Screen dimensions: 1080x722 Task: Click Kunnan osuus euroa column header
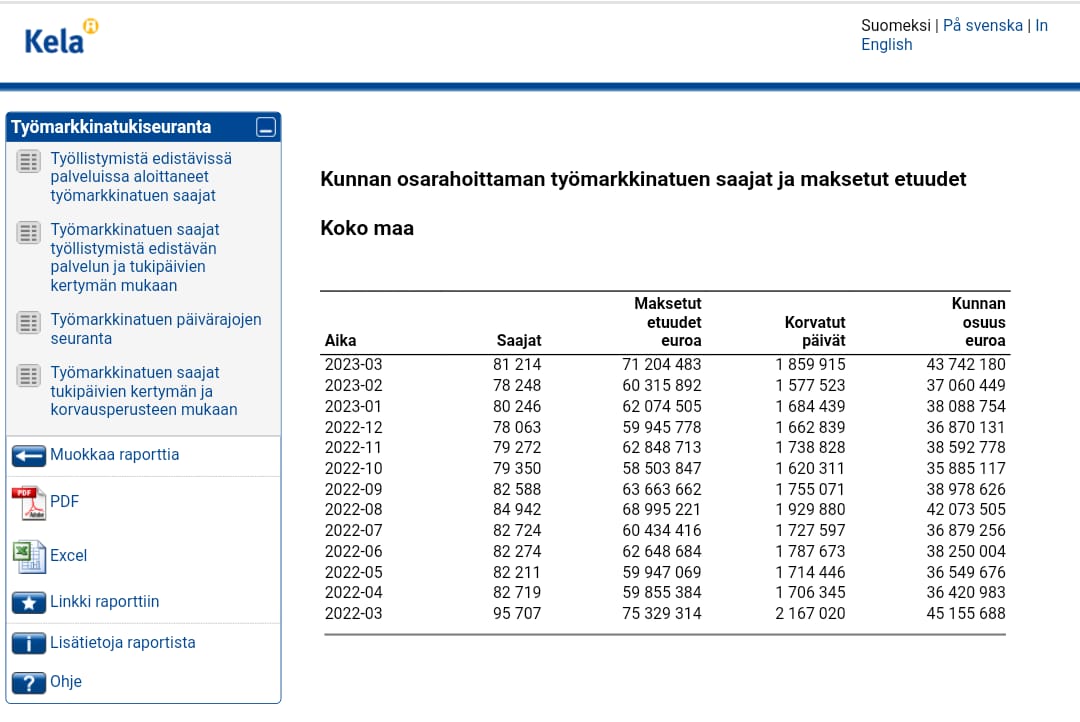click(x=978, y=322)
